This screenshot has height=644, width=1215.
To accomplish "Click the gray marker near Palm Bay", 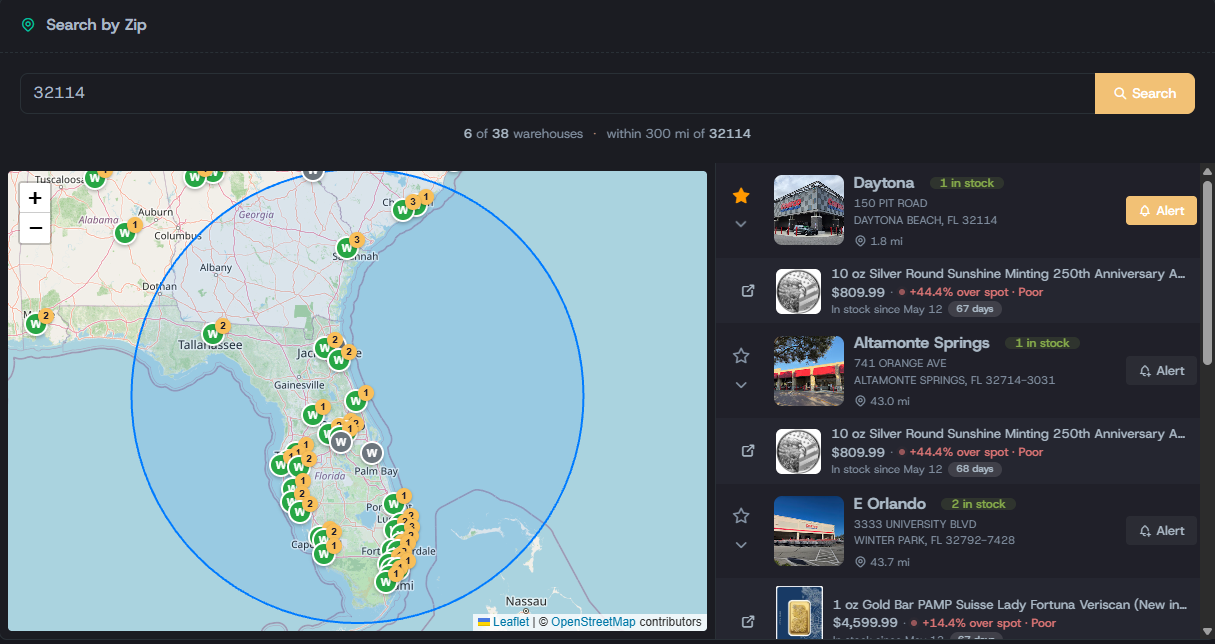I will click(x=372, y=452).
